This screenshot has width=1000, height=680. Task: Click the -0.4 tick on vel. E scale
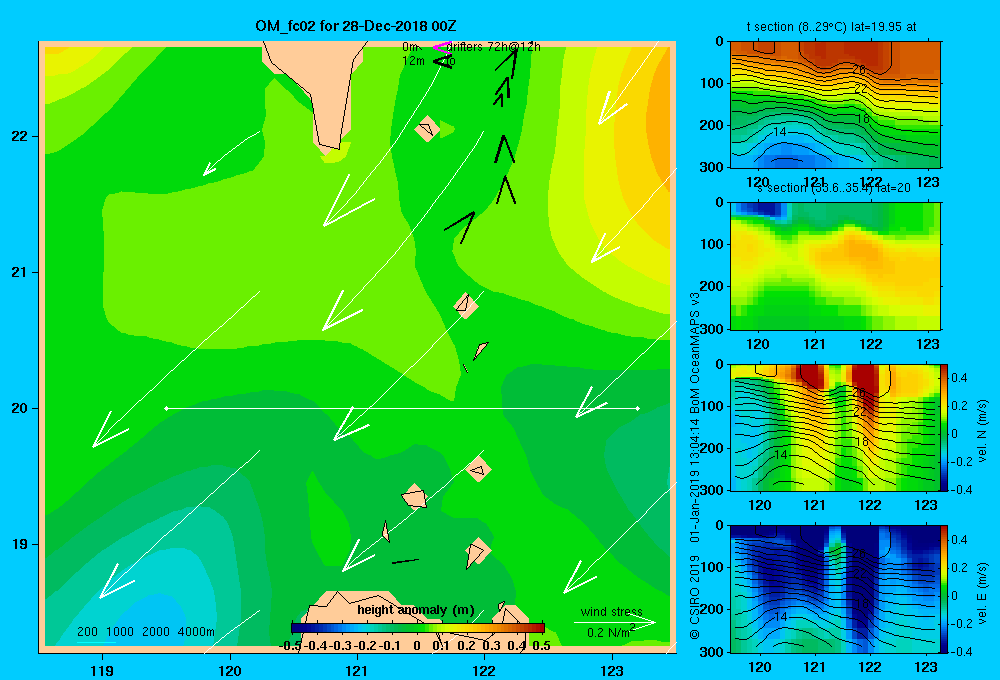pyautogui.click(x=961, y=651)
